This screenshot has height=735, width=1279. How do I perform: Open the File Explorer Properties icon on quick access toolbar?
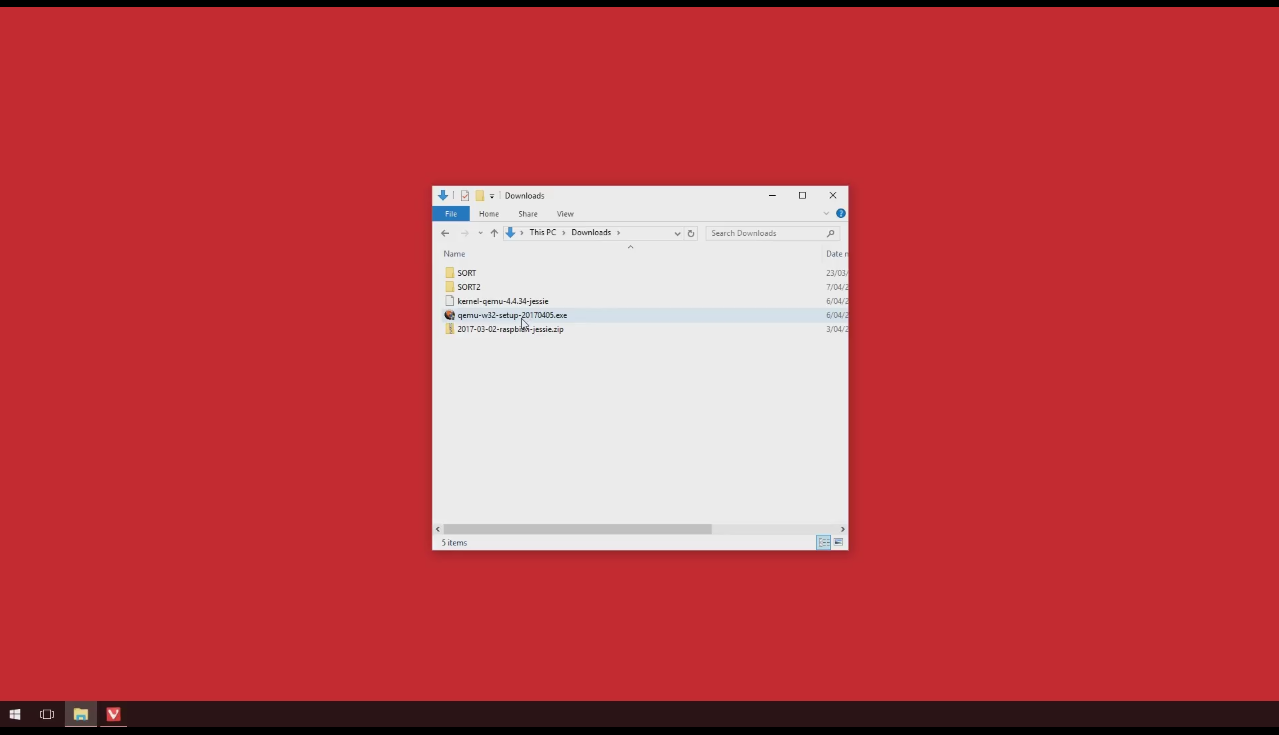click(x=465, y=195)
